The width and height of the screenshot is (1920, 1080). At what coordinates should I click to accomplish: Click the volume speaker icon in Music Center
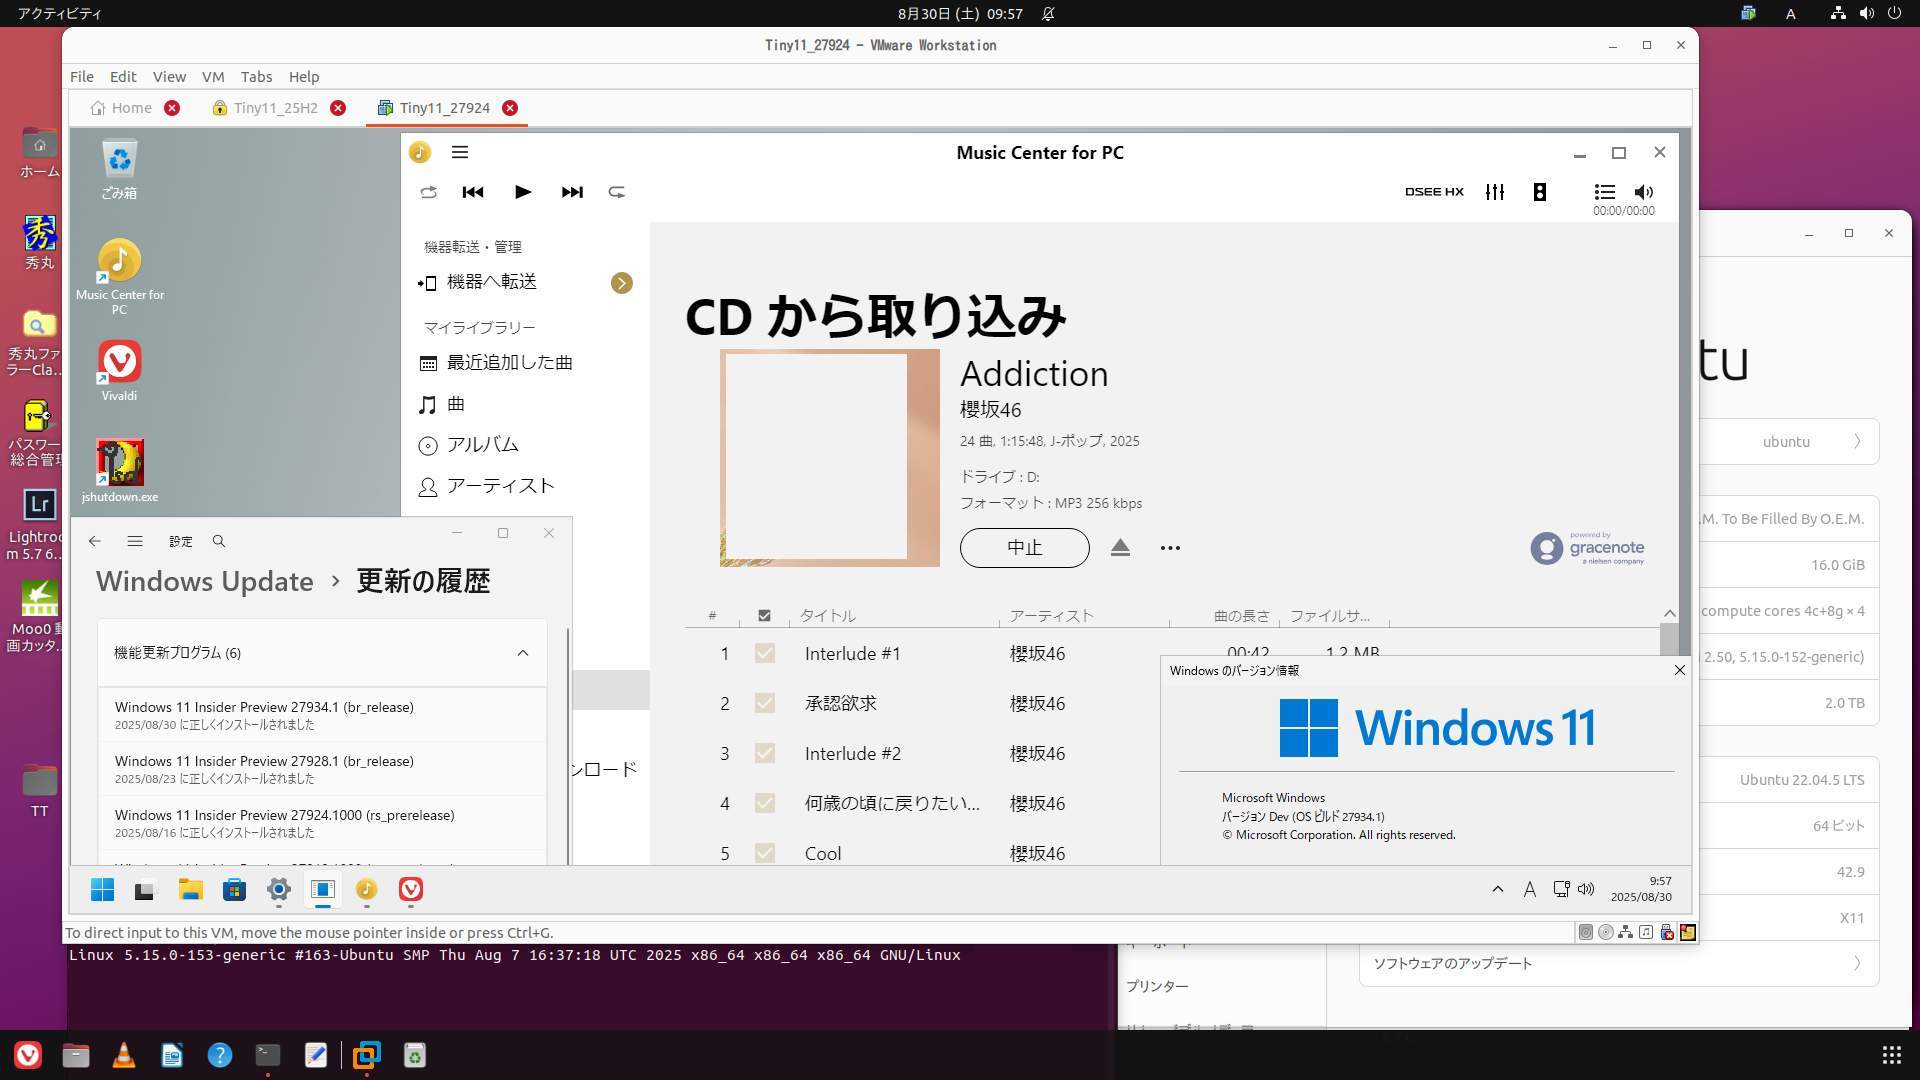click(1644, 192)
